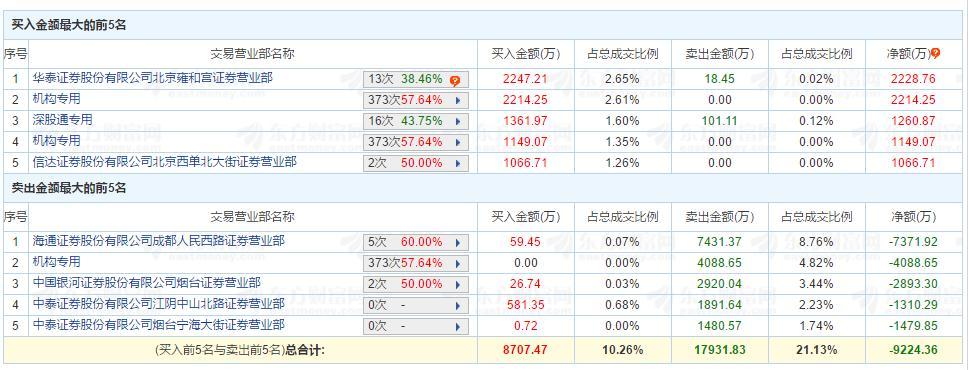Screen dimensions: 968x370
Task: Open 中泰证券股份有限公司江阴中山北路证券营业部 link
Action: pyautogui.click(x=159, y=305)
